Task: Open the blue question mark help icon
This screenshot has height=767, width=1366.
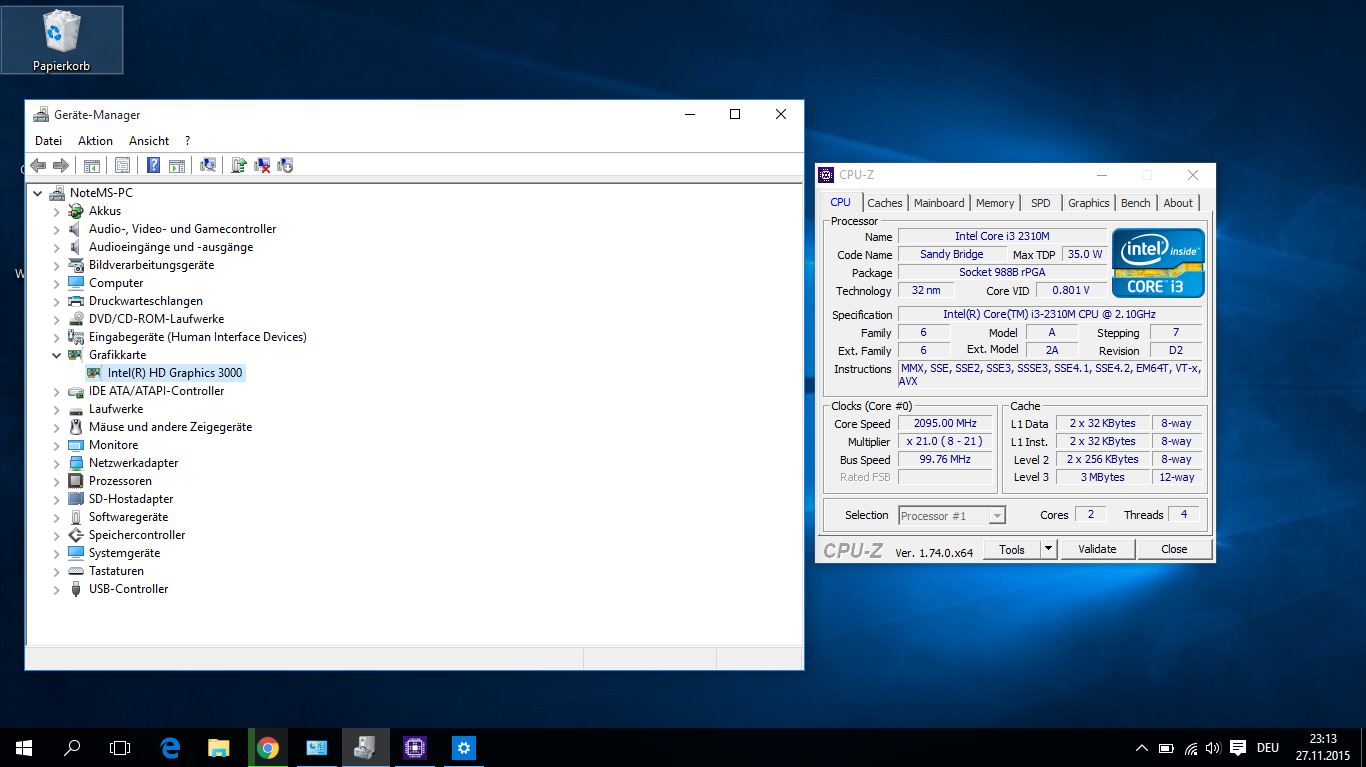Action: click(154, 165)
